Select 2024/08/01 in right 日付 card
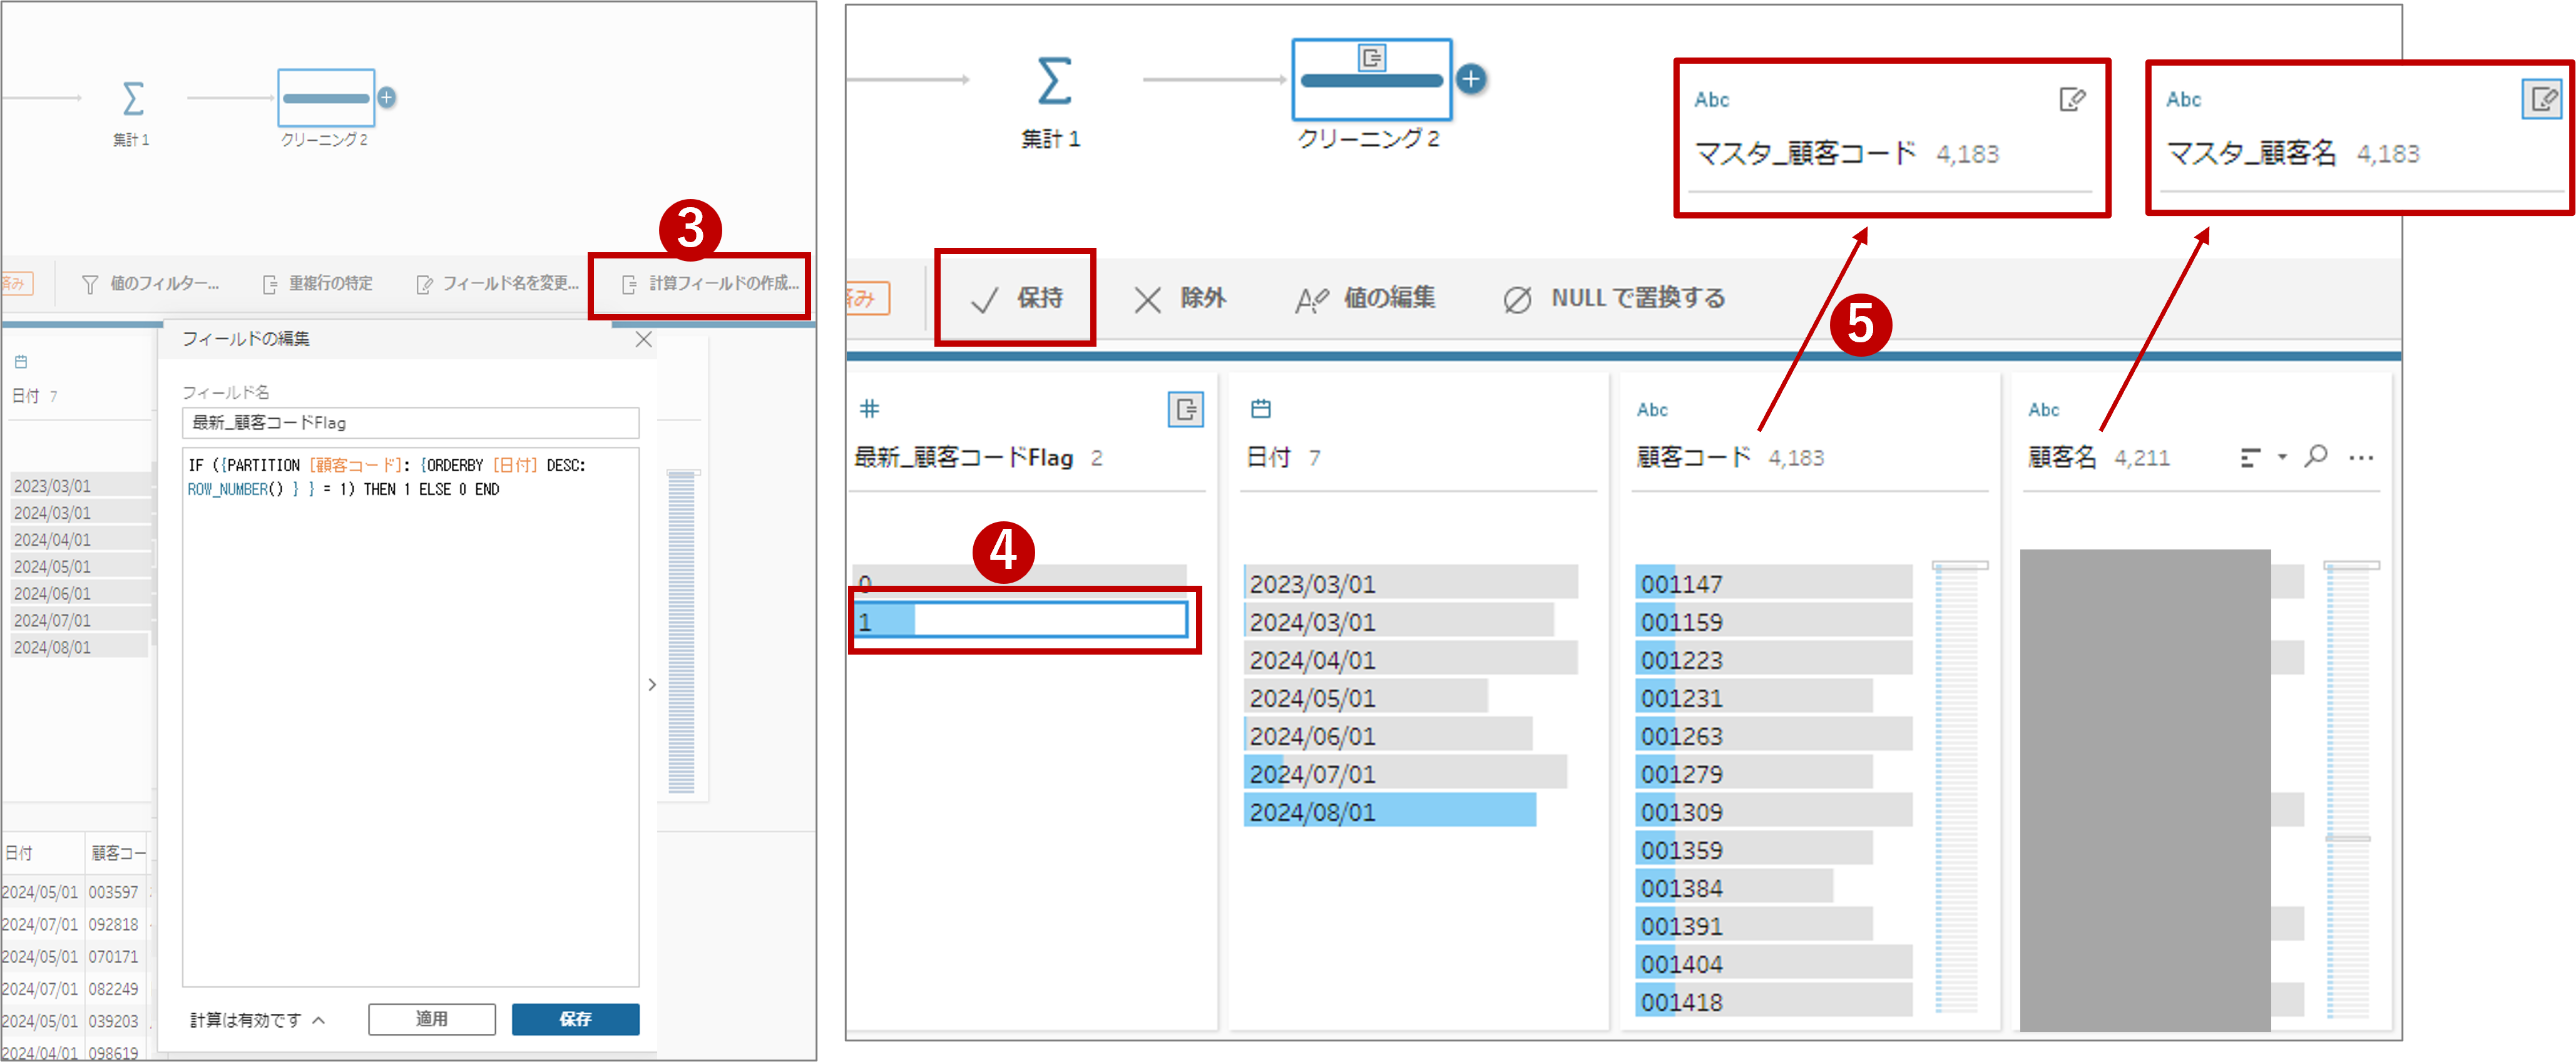This screenshot has width=2576, height=1062. point(1390,811)
